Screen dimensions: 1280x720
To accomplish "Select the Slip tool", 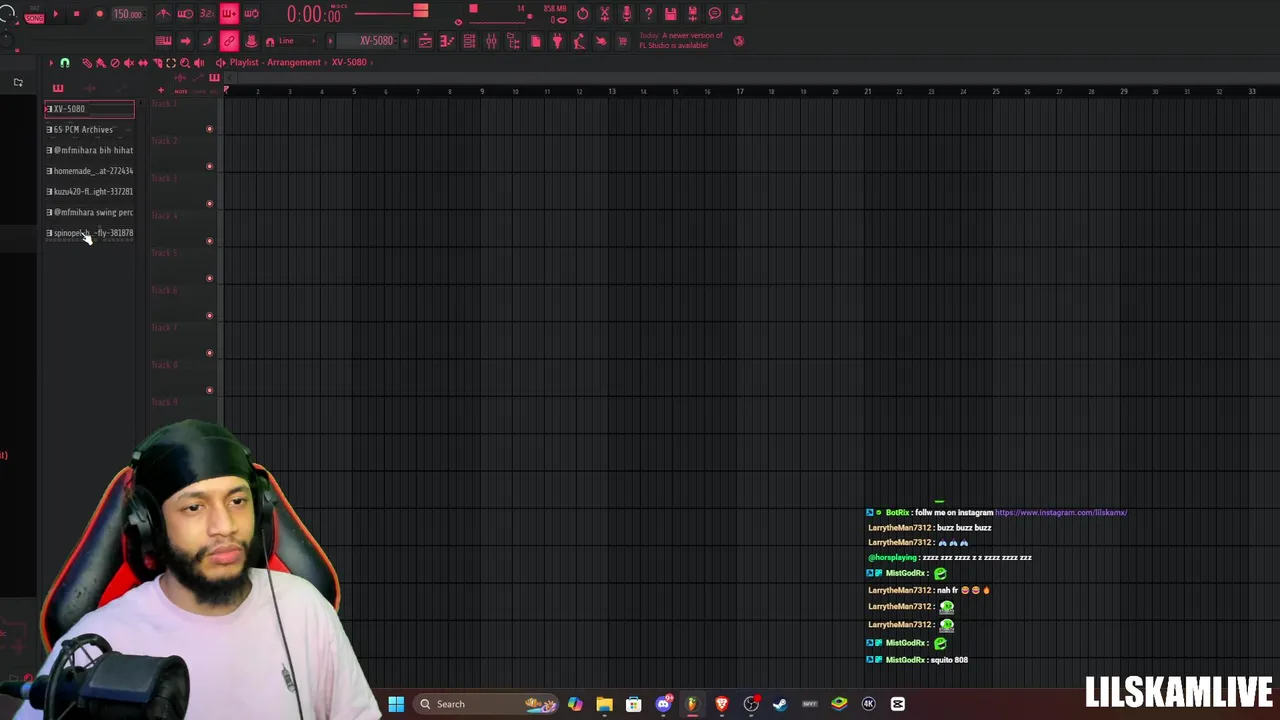I will (x=143, y=63).
